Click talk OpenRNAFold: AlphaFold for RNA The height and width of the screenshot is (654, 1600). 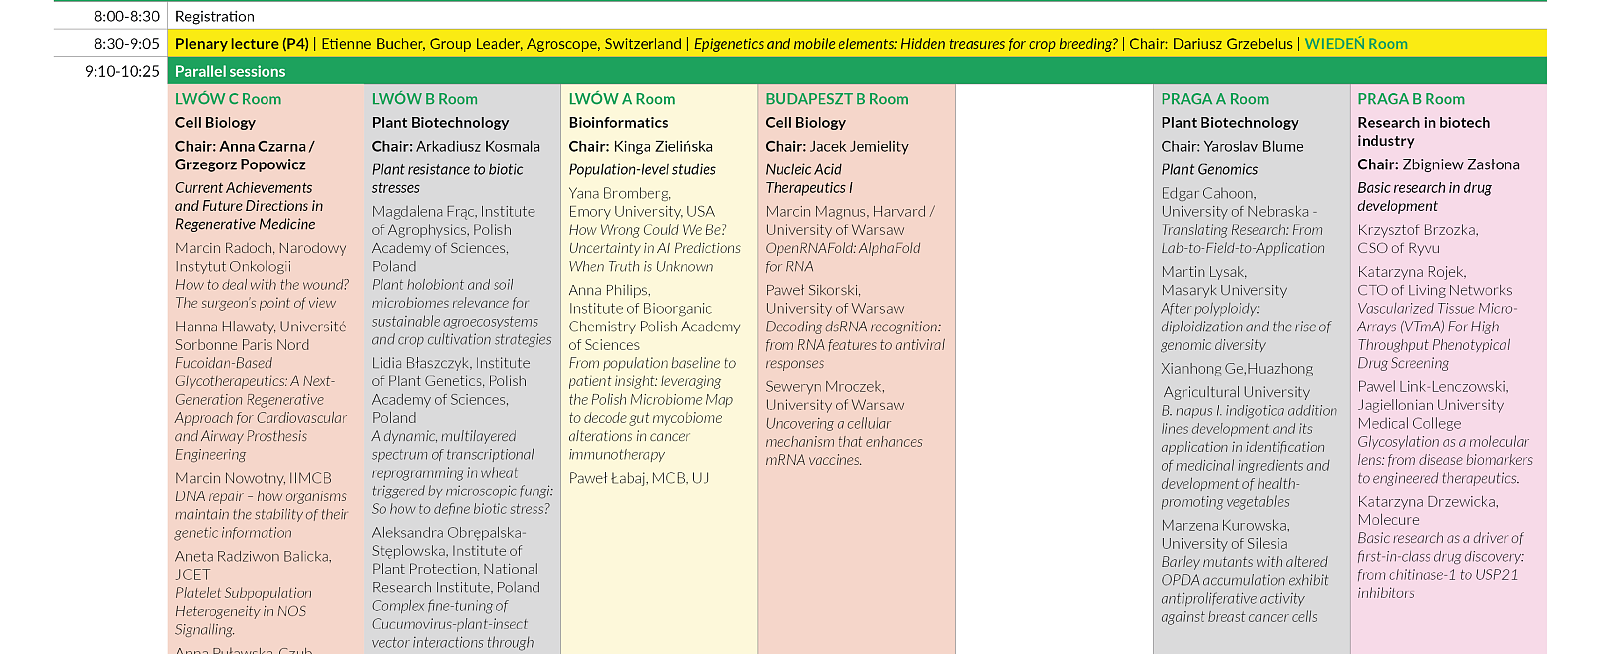pyautogui.click(x=843, y=257)
